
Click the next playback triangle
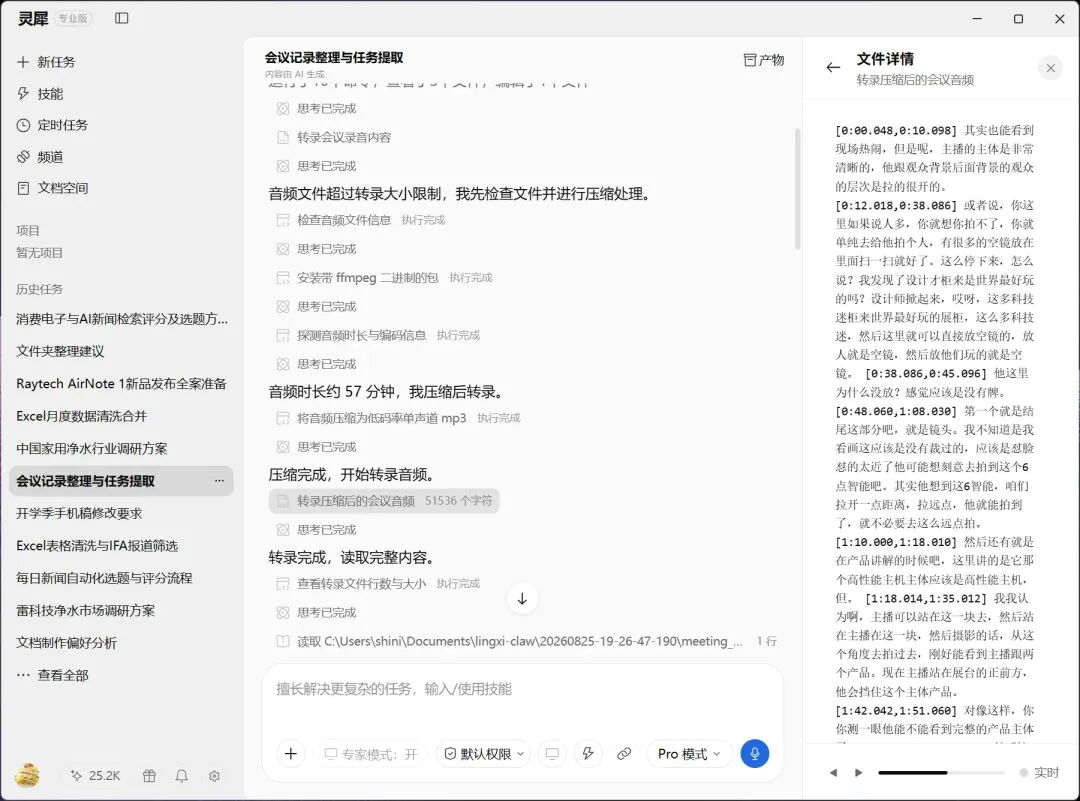tap(858, 773)
